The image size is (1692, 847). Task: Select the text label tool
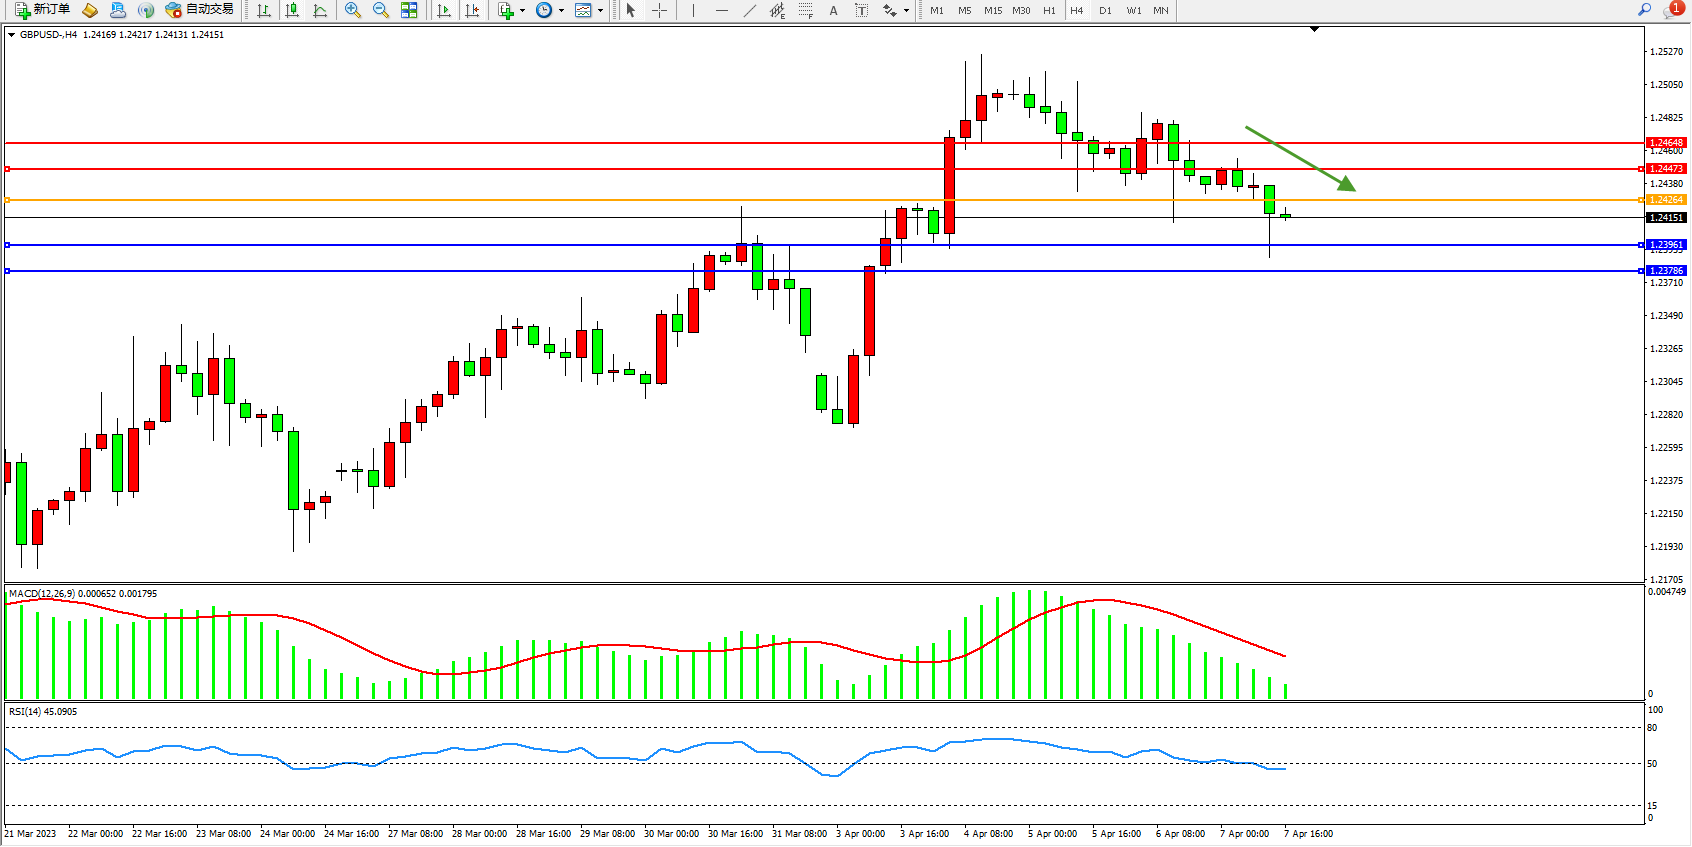833,10
